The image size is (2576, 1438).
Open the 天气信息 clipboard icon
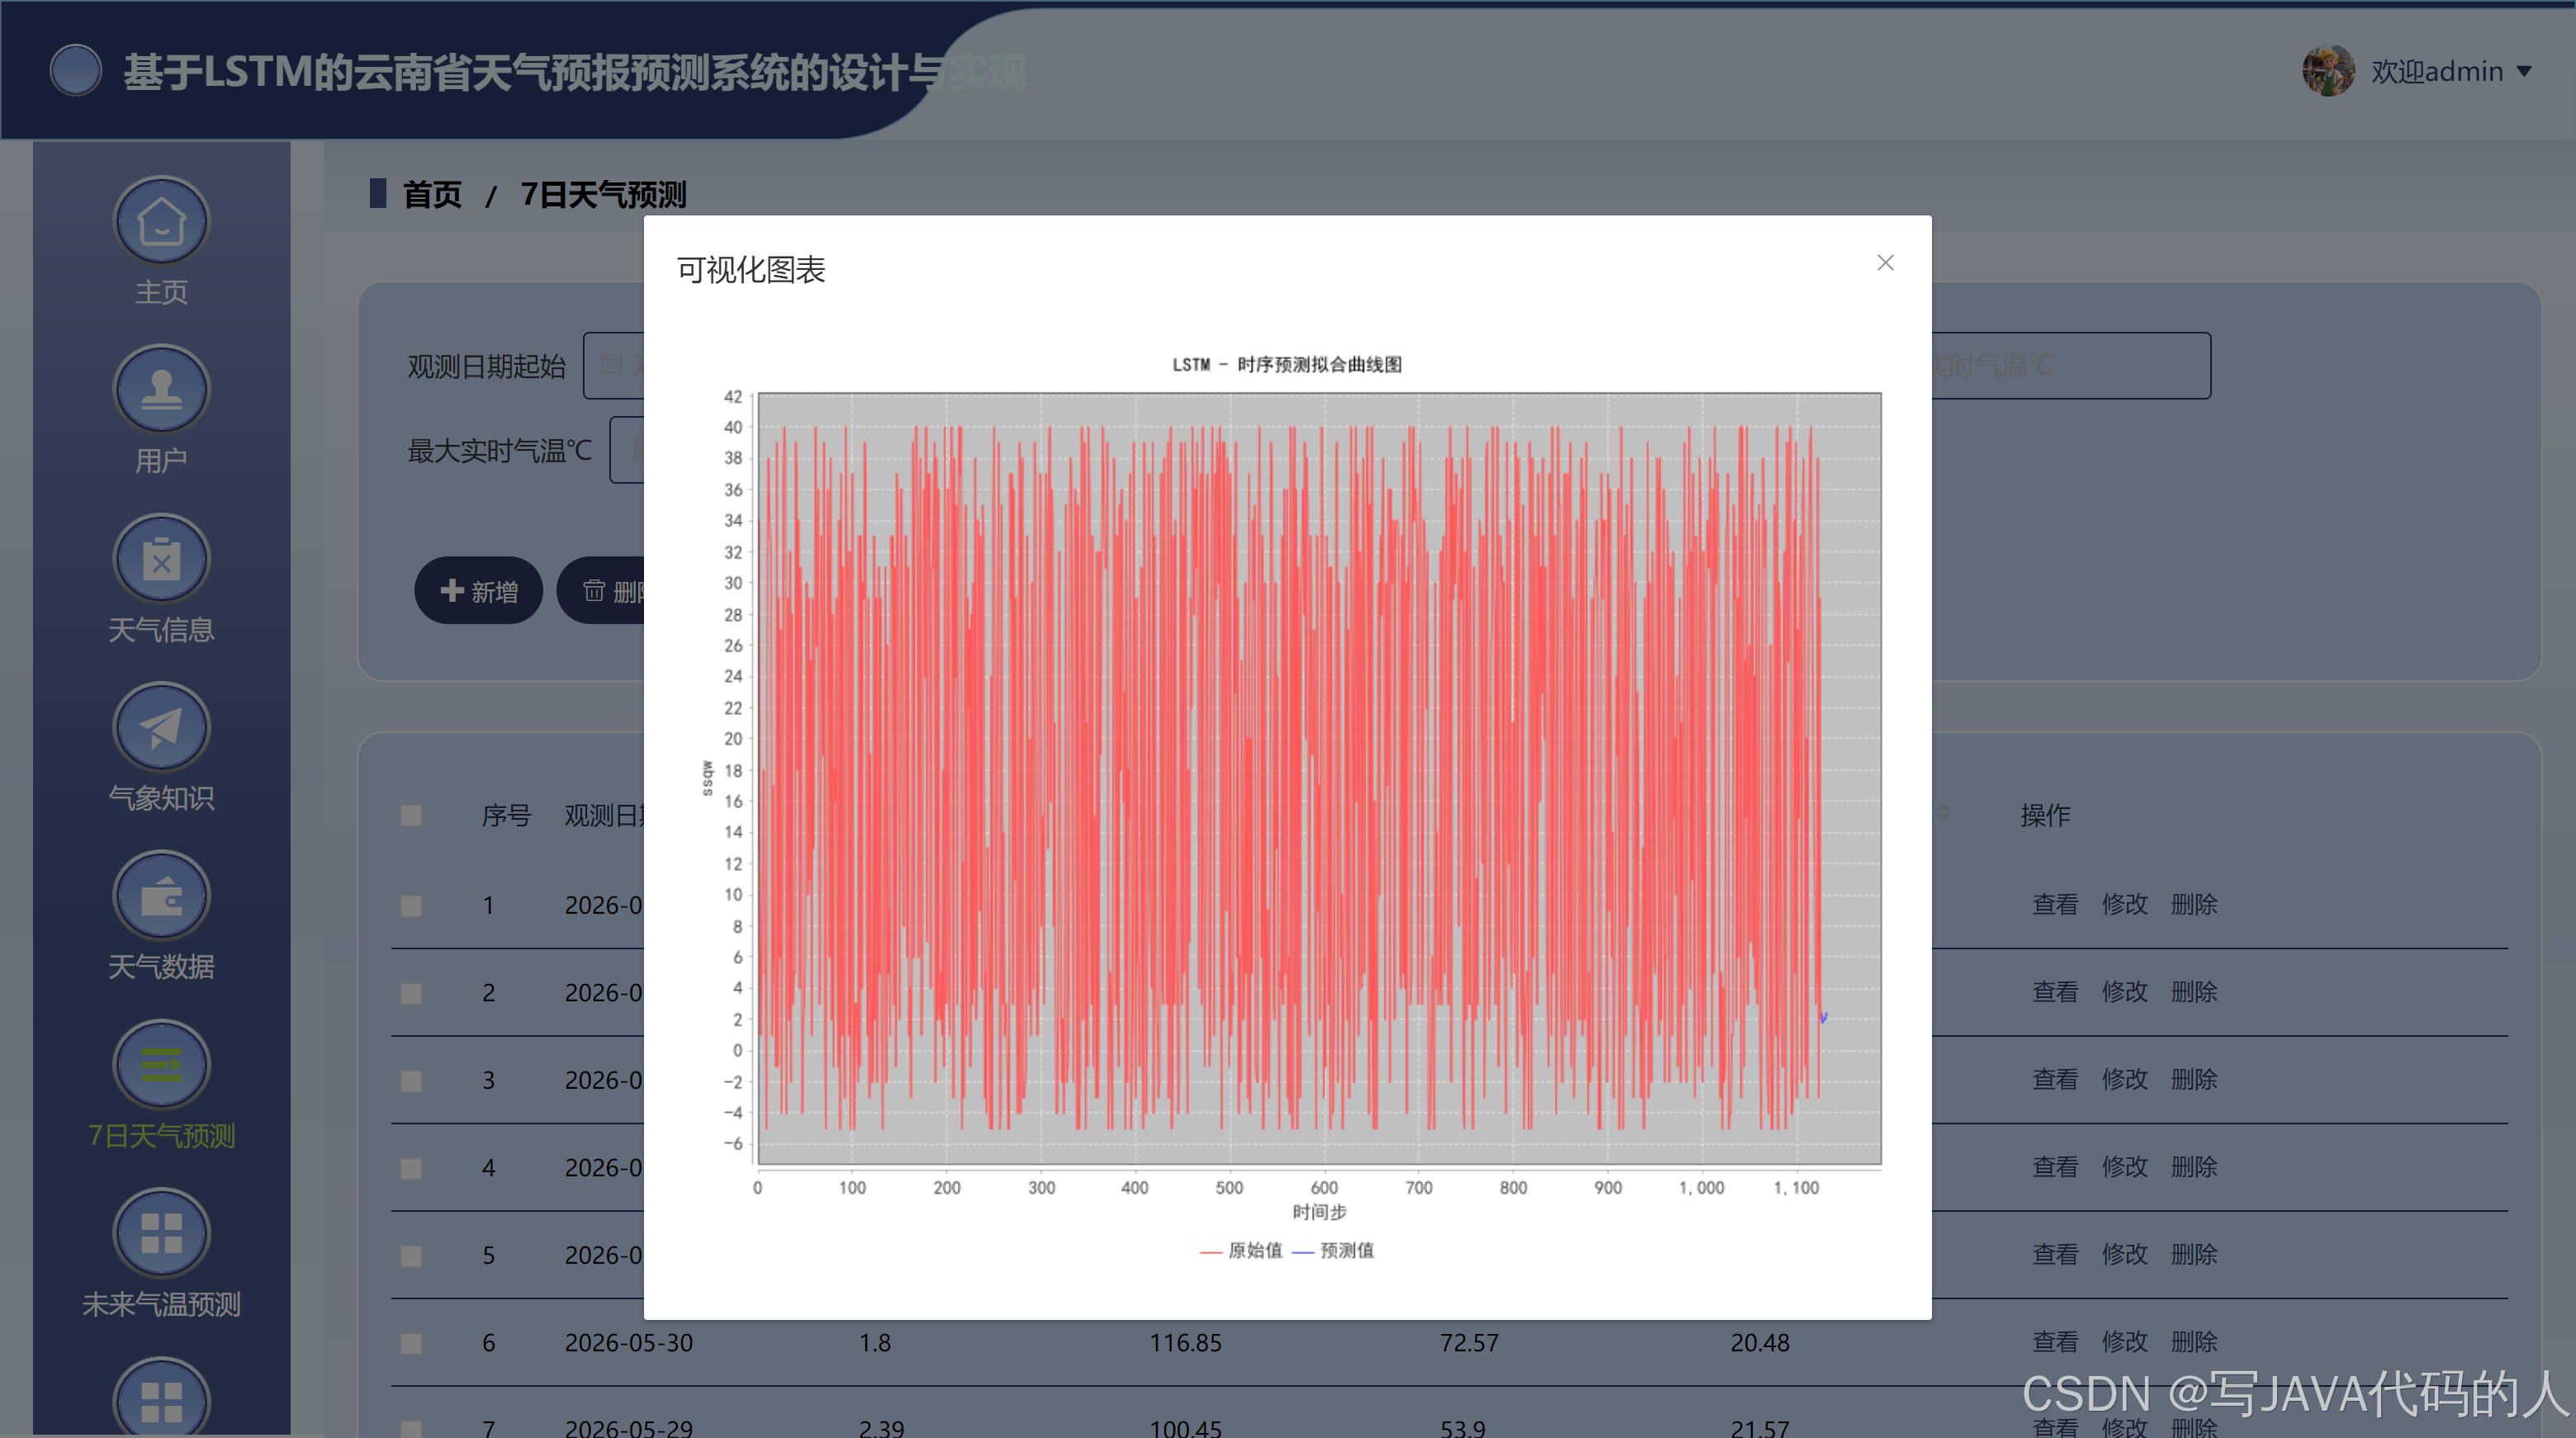(161, 560)
